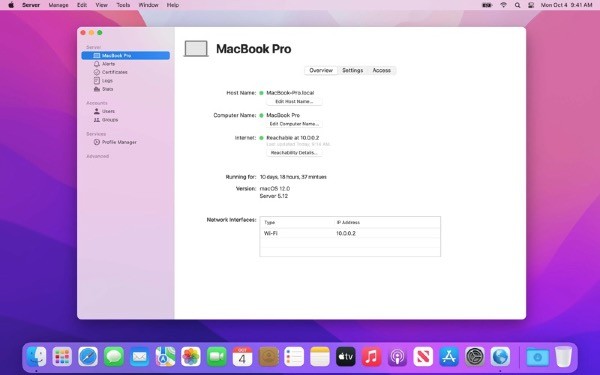This screenshot has width=600, height=375.
Task: Click the MacBook Pro laptop icon in header
Action: tap(196, 49)
